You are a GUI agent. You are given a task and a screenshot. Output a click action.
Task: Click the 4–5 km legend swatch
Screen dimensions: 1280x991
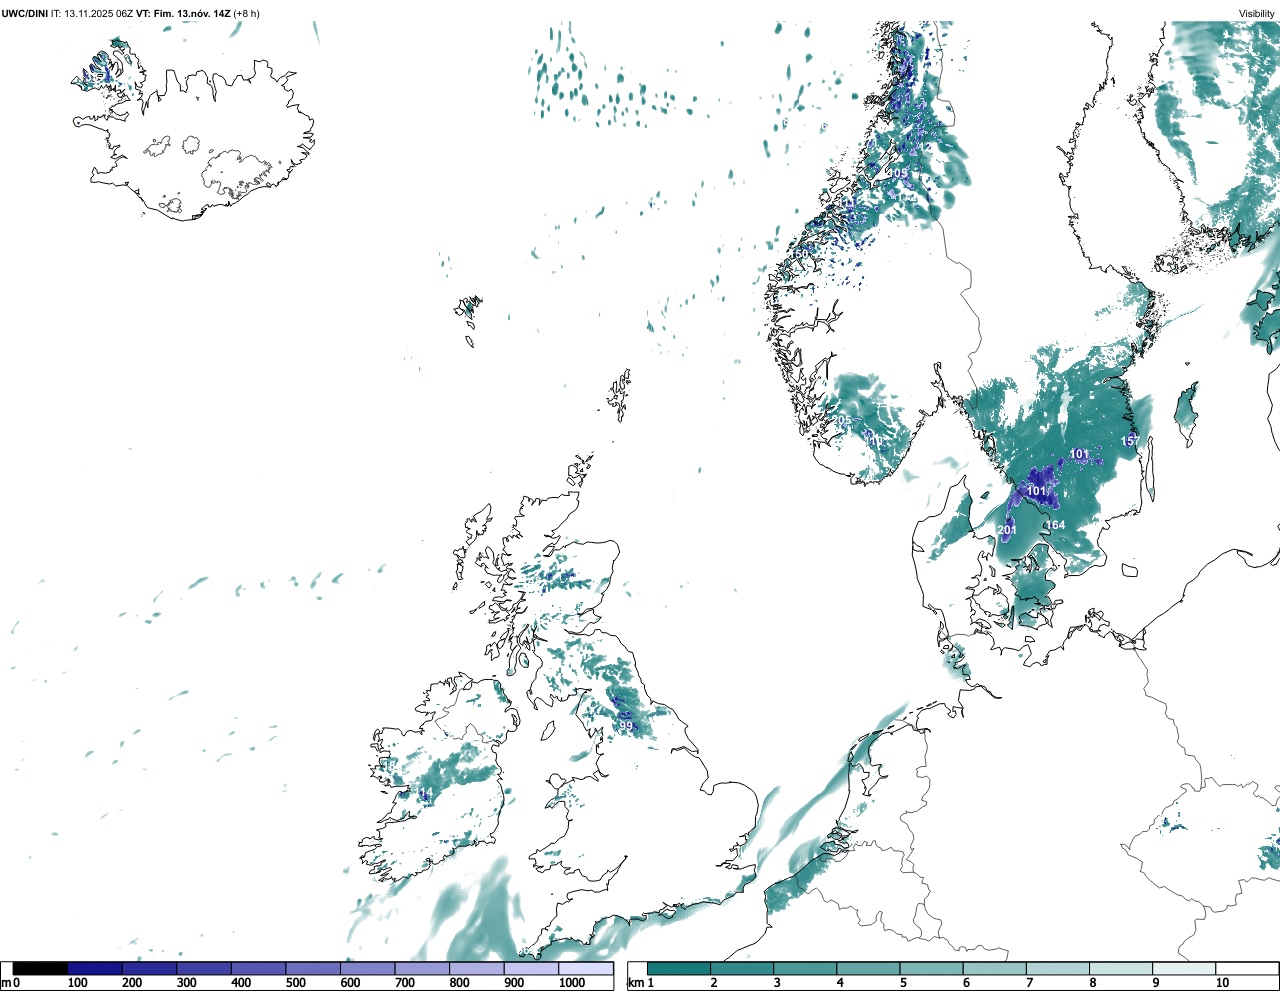point(868,969)
